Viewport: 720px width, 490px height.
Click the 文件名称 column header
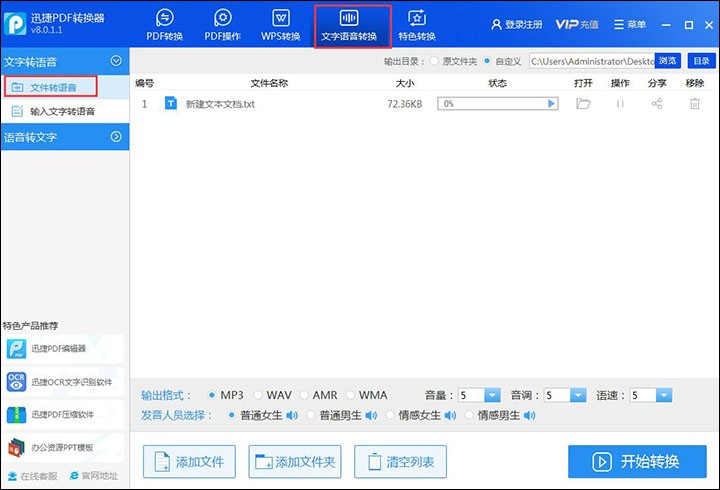coord(269,83)
